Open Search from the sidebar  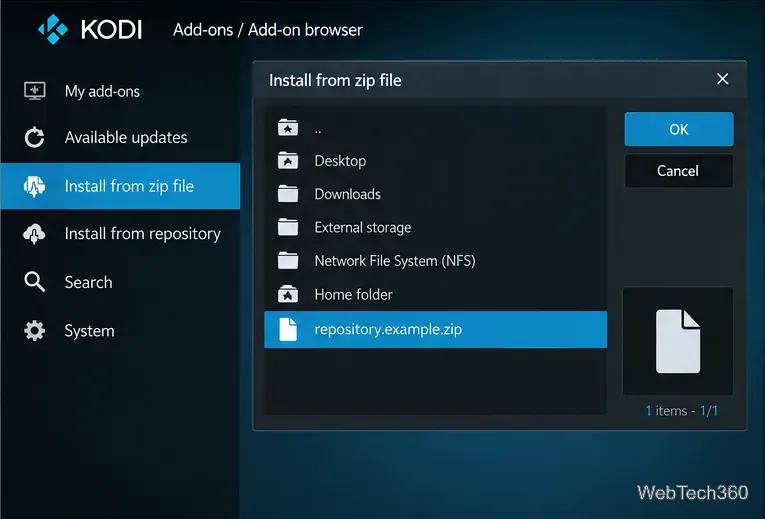coord(120,282)
